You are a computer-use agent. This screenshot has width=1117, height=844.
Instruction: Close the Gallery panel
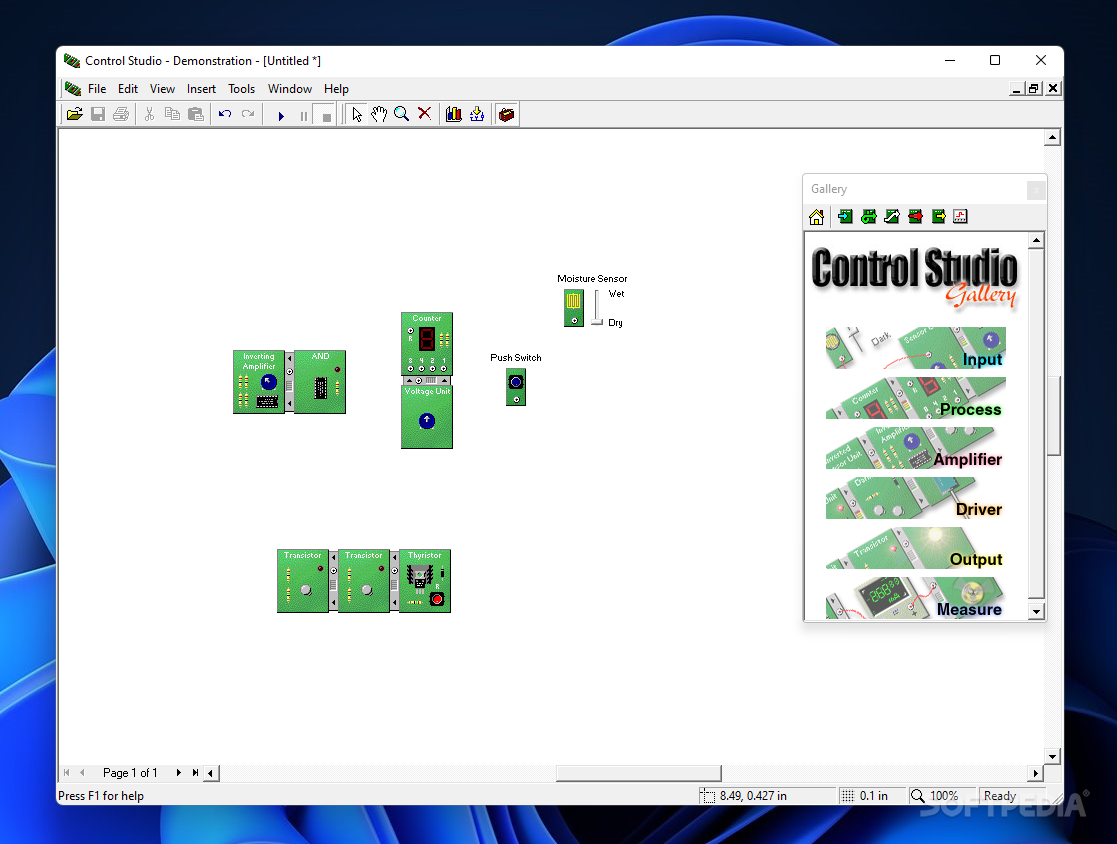click(x=1036, y=190)
